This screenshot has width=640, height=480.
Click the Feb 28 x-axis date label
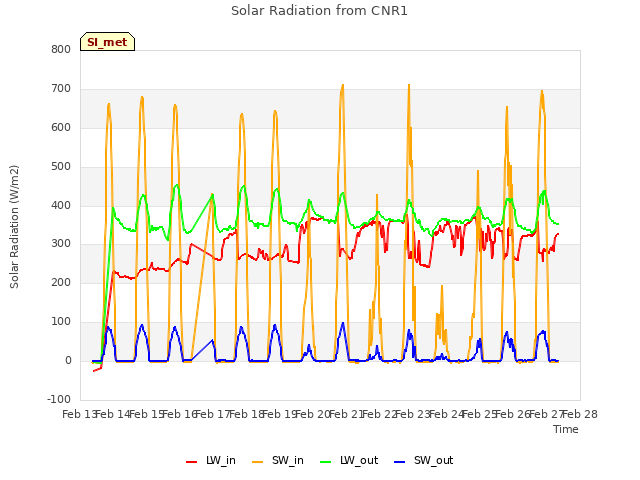580,415
